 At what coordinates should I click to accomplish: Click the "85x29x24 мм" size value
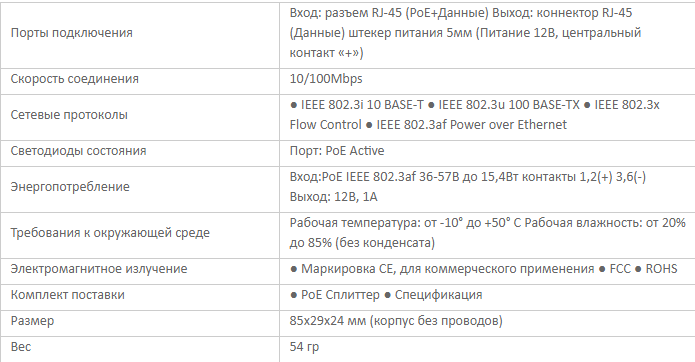pos(328,321)
